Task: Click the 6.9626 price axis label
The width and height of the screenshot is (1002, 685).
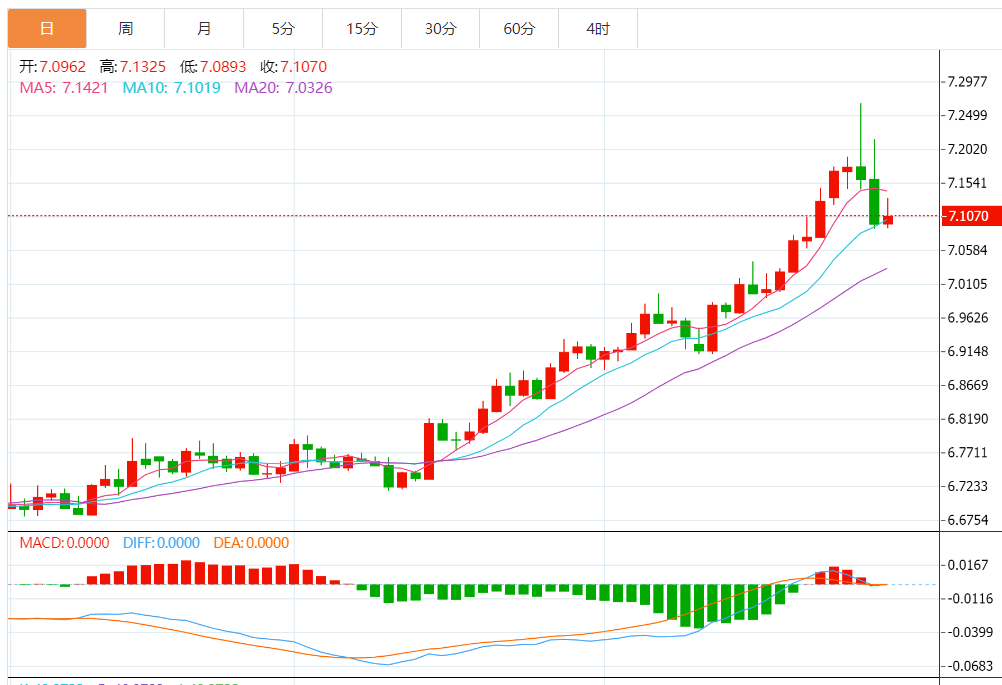Action: tap(967, 318)
